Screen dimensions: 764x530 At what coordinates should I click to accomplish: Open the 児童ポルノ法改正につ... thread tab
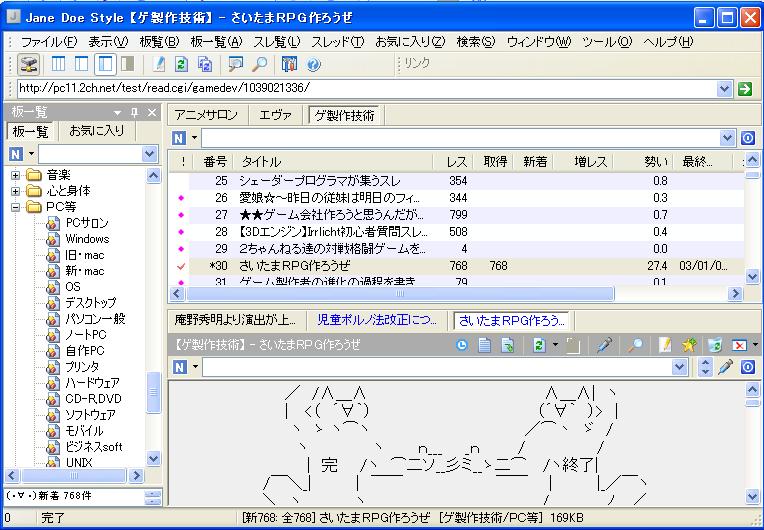(377, 321)
